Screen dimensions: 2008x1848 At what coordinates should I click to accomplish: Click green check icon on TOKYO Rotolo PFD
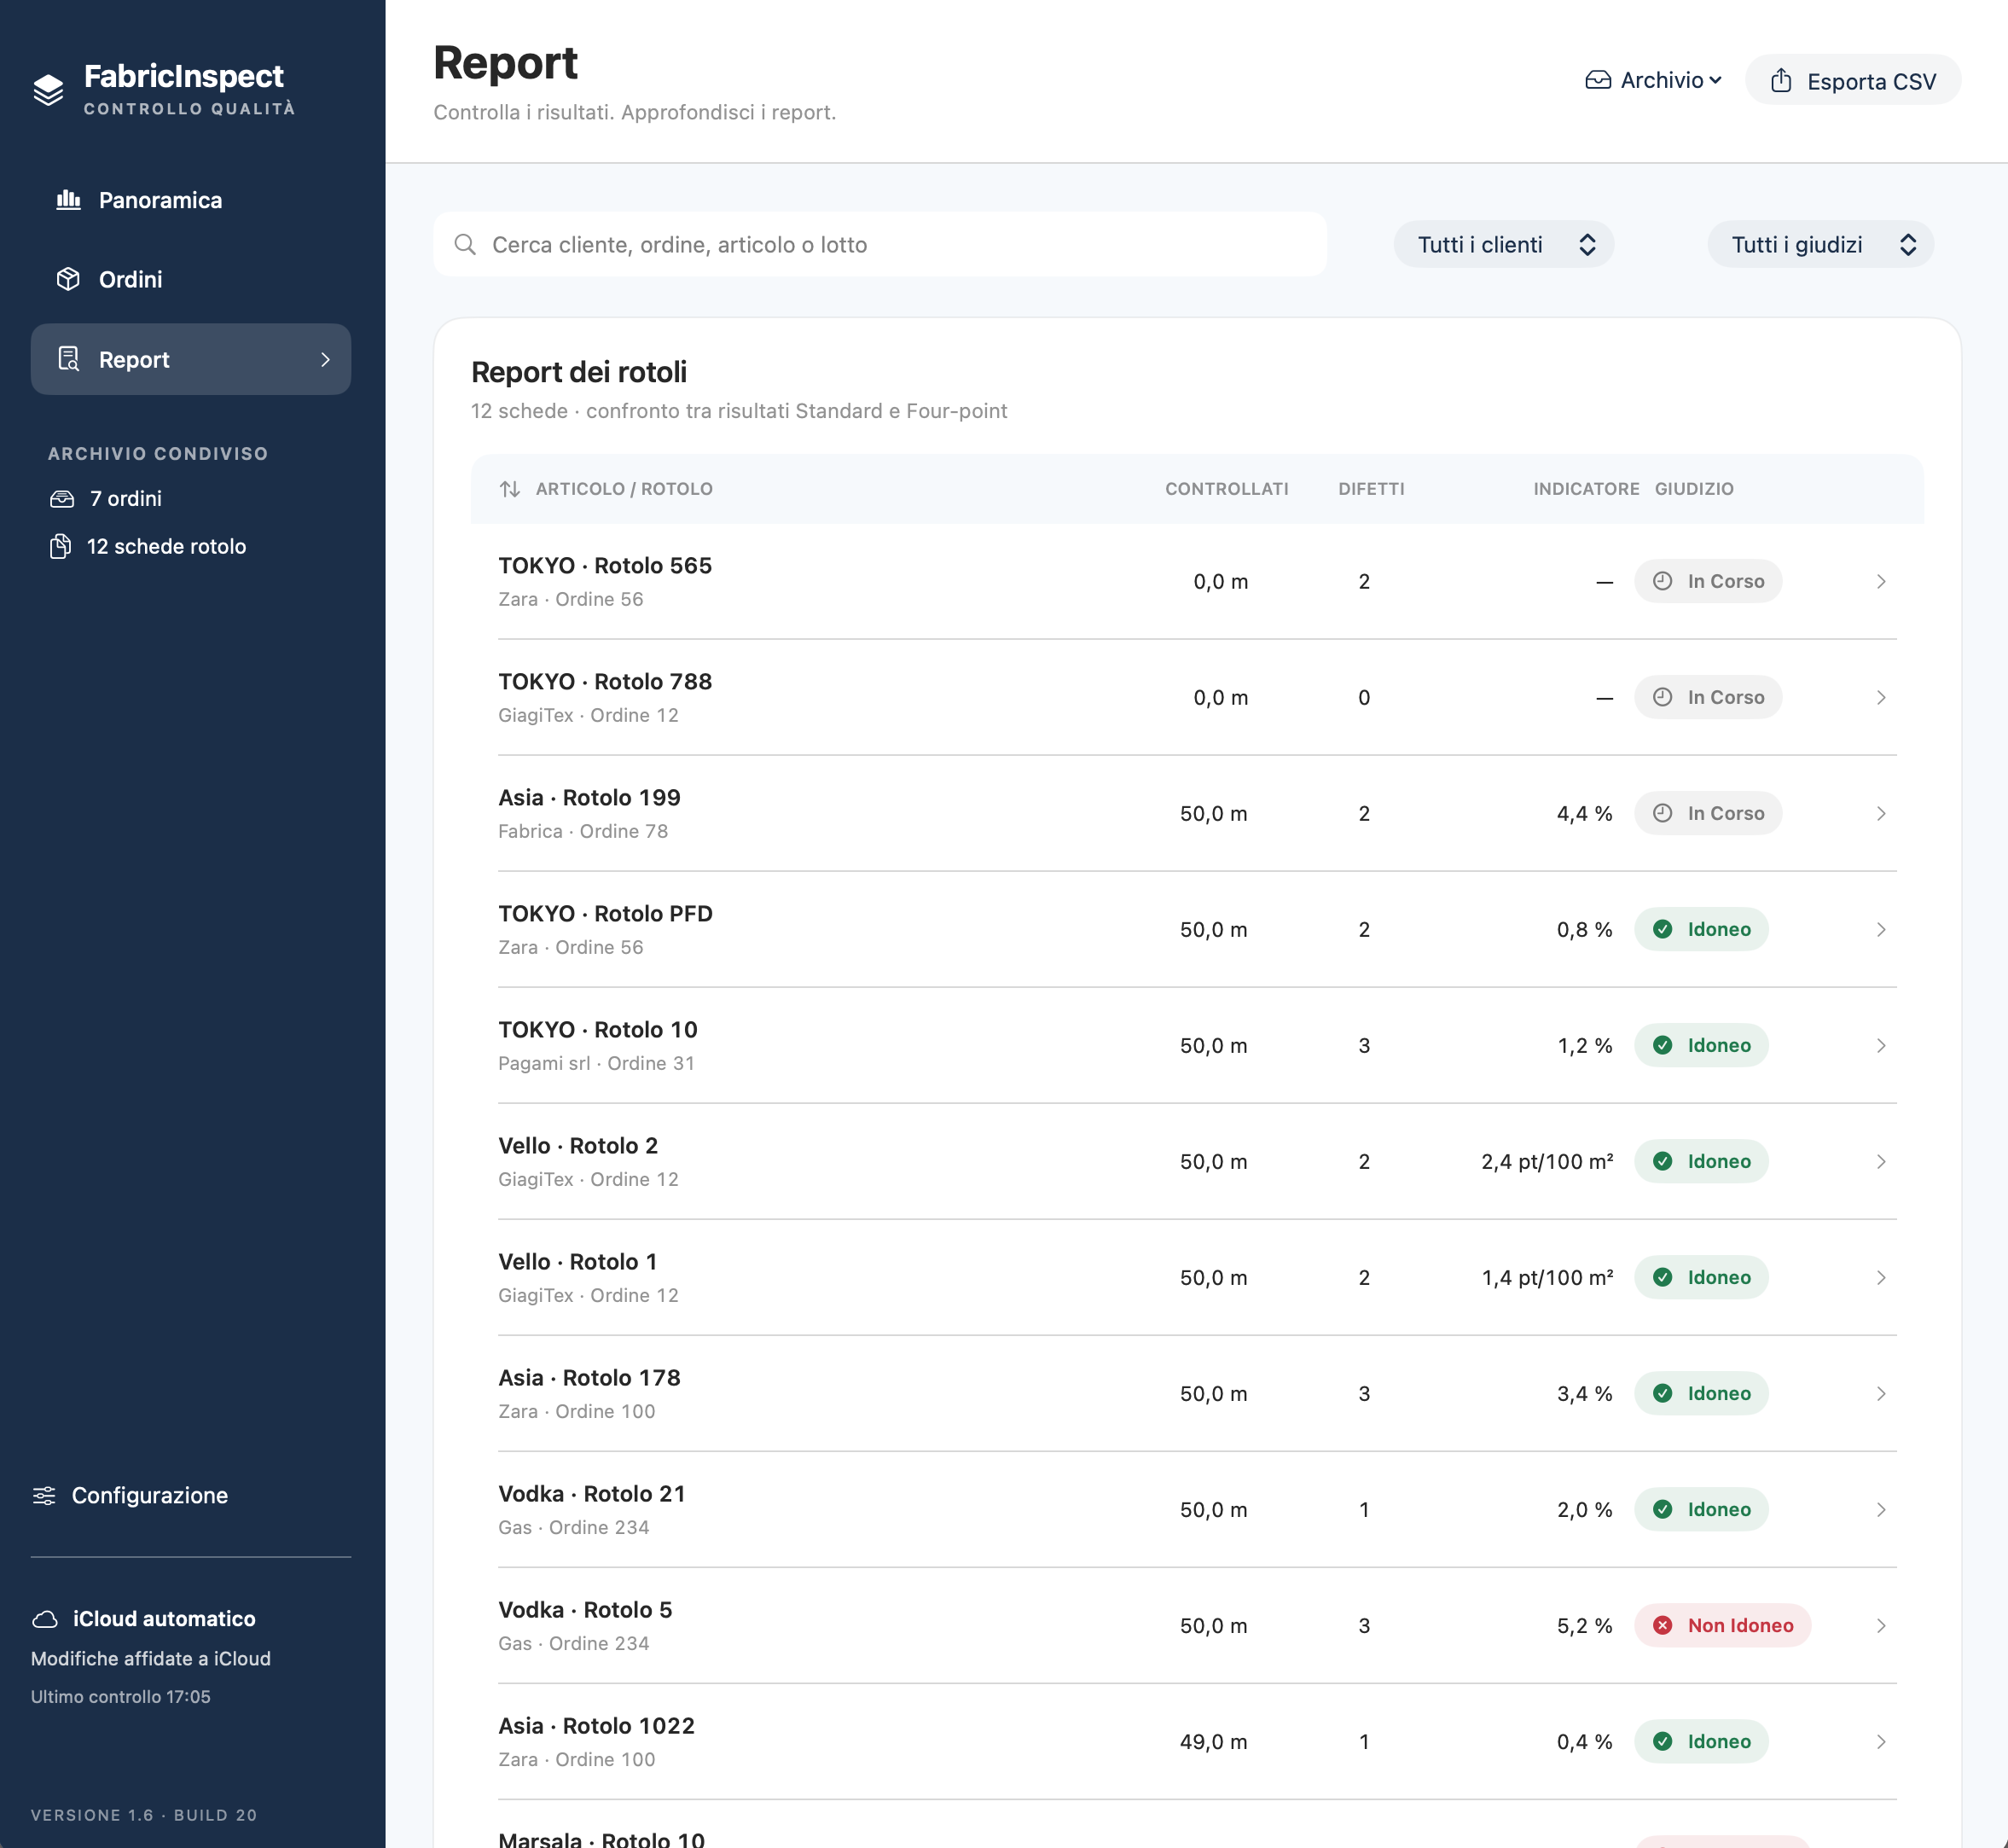1663,930
